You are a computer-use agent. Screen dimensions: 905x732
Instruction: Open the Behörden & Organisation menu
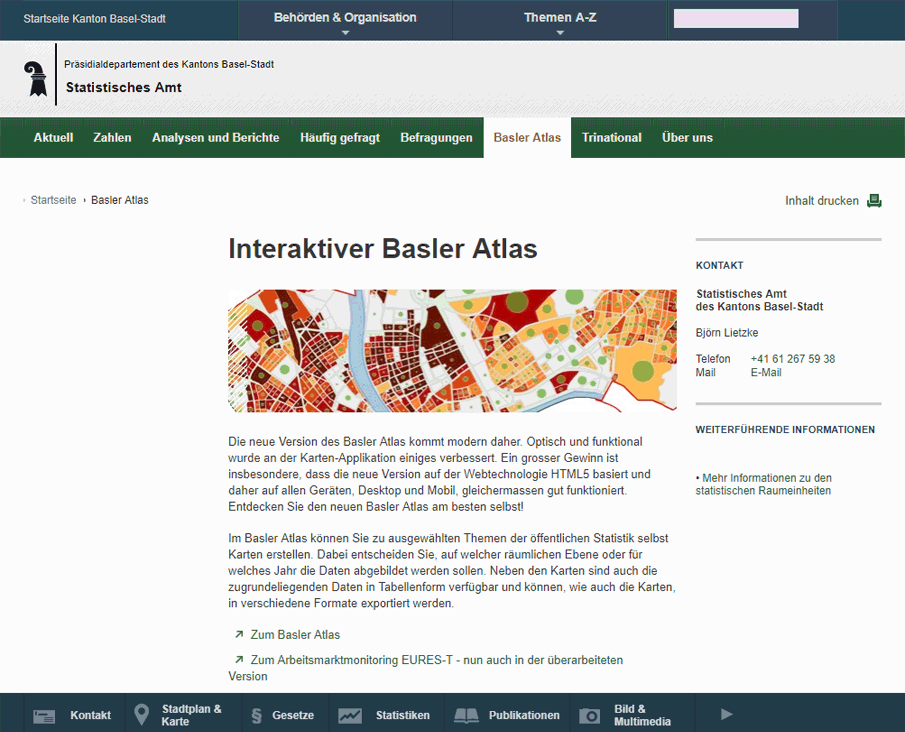(345, 20)
